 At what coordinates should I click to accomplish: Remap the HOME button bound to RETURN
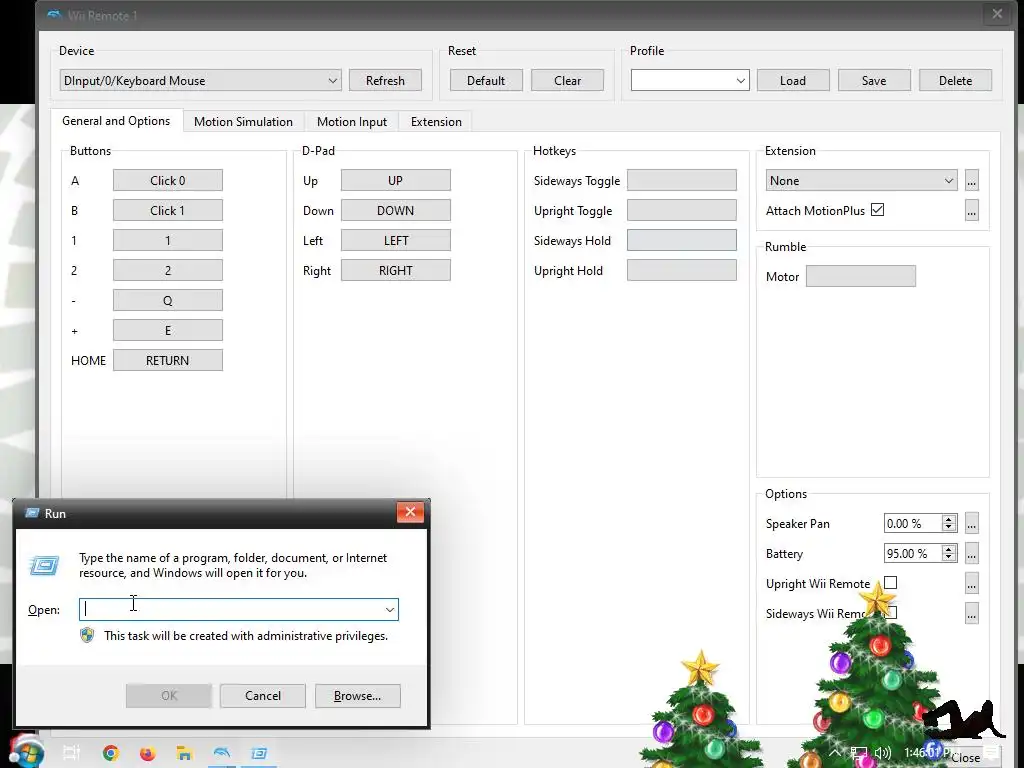pyautogui.click(x=168, y=360)
